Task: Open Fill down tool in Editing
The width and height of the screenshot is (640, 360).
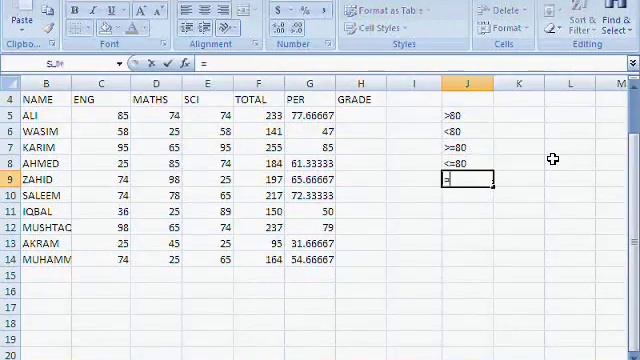Action: [x=549, y=11]
